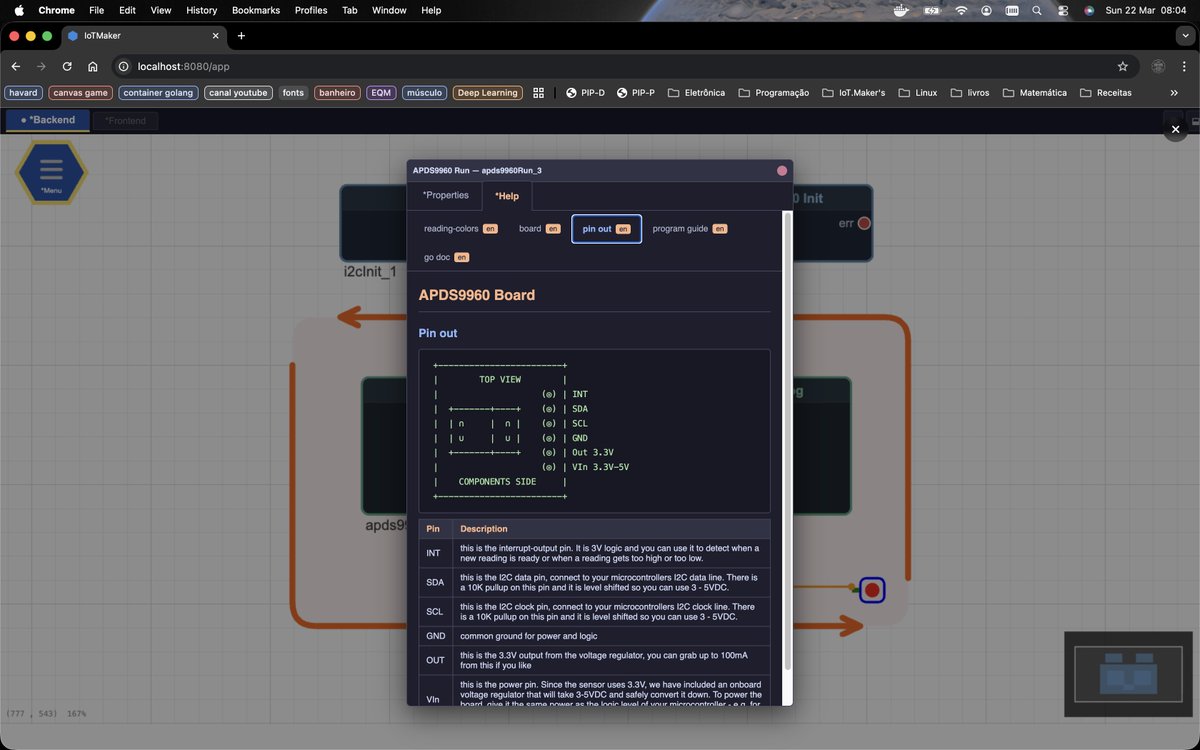The image size is (1200, 750).
Task: Open a new browser tab
Action: point(241,36)
